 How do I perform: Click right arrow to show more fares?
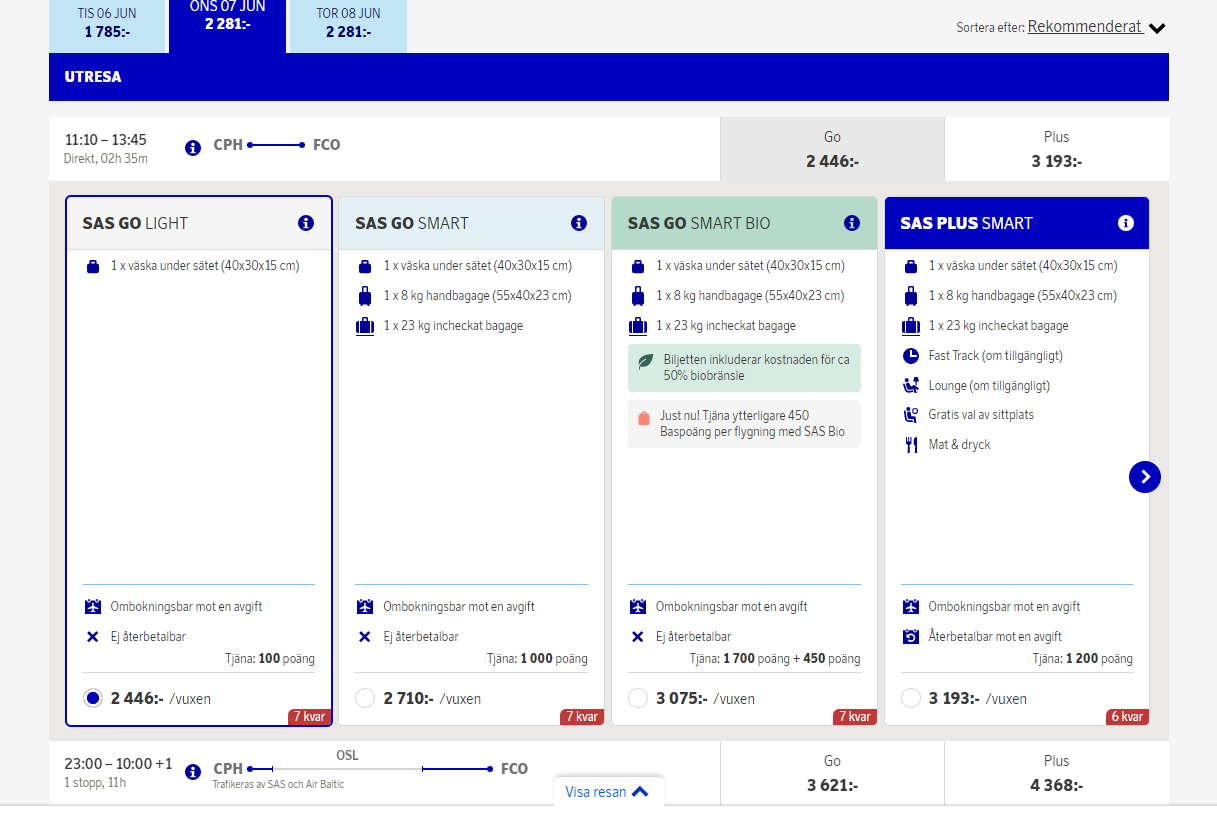pos(1144,477)
